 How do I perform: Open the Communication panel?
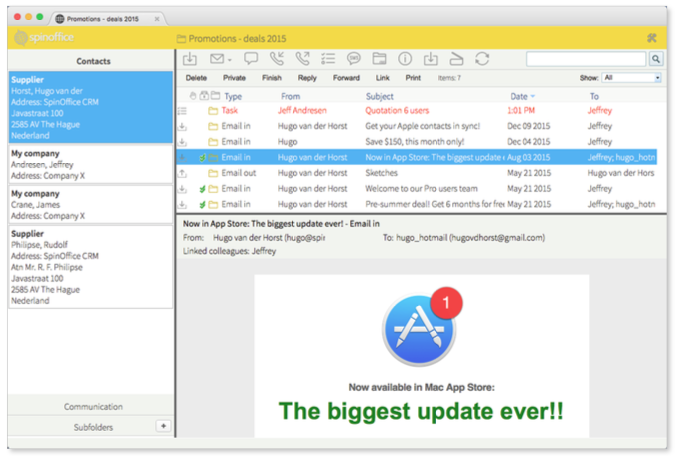point(91,406)
